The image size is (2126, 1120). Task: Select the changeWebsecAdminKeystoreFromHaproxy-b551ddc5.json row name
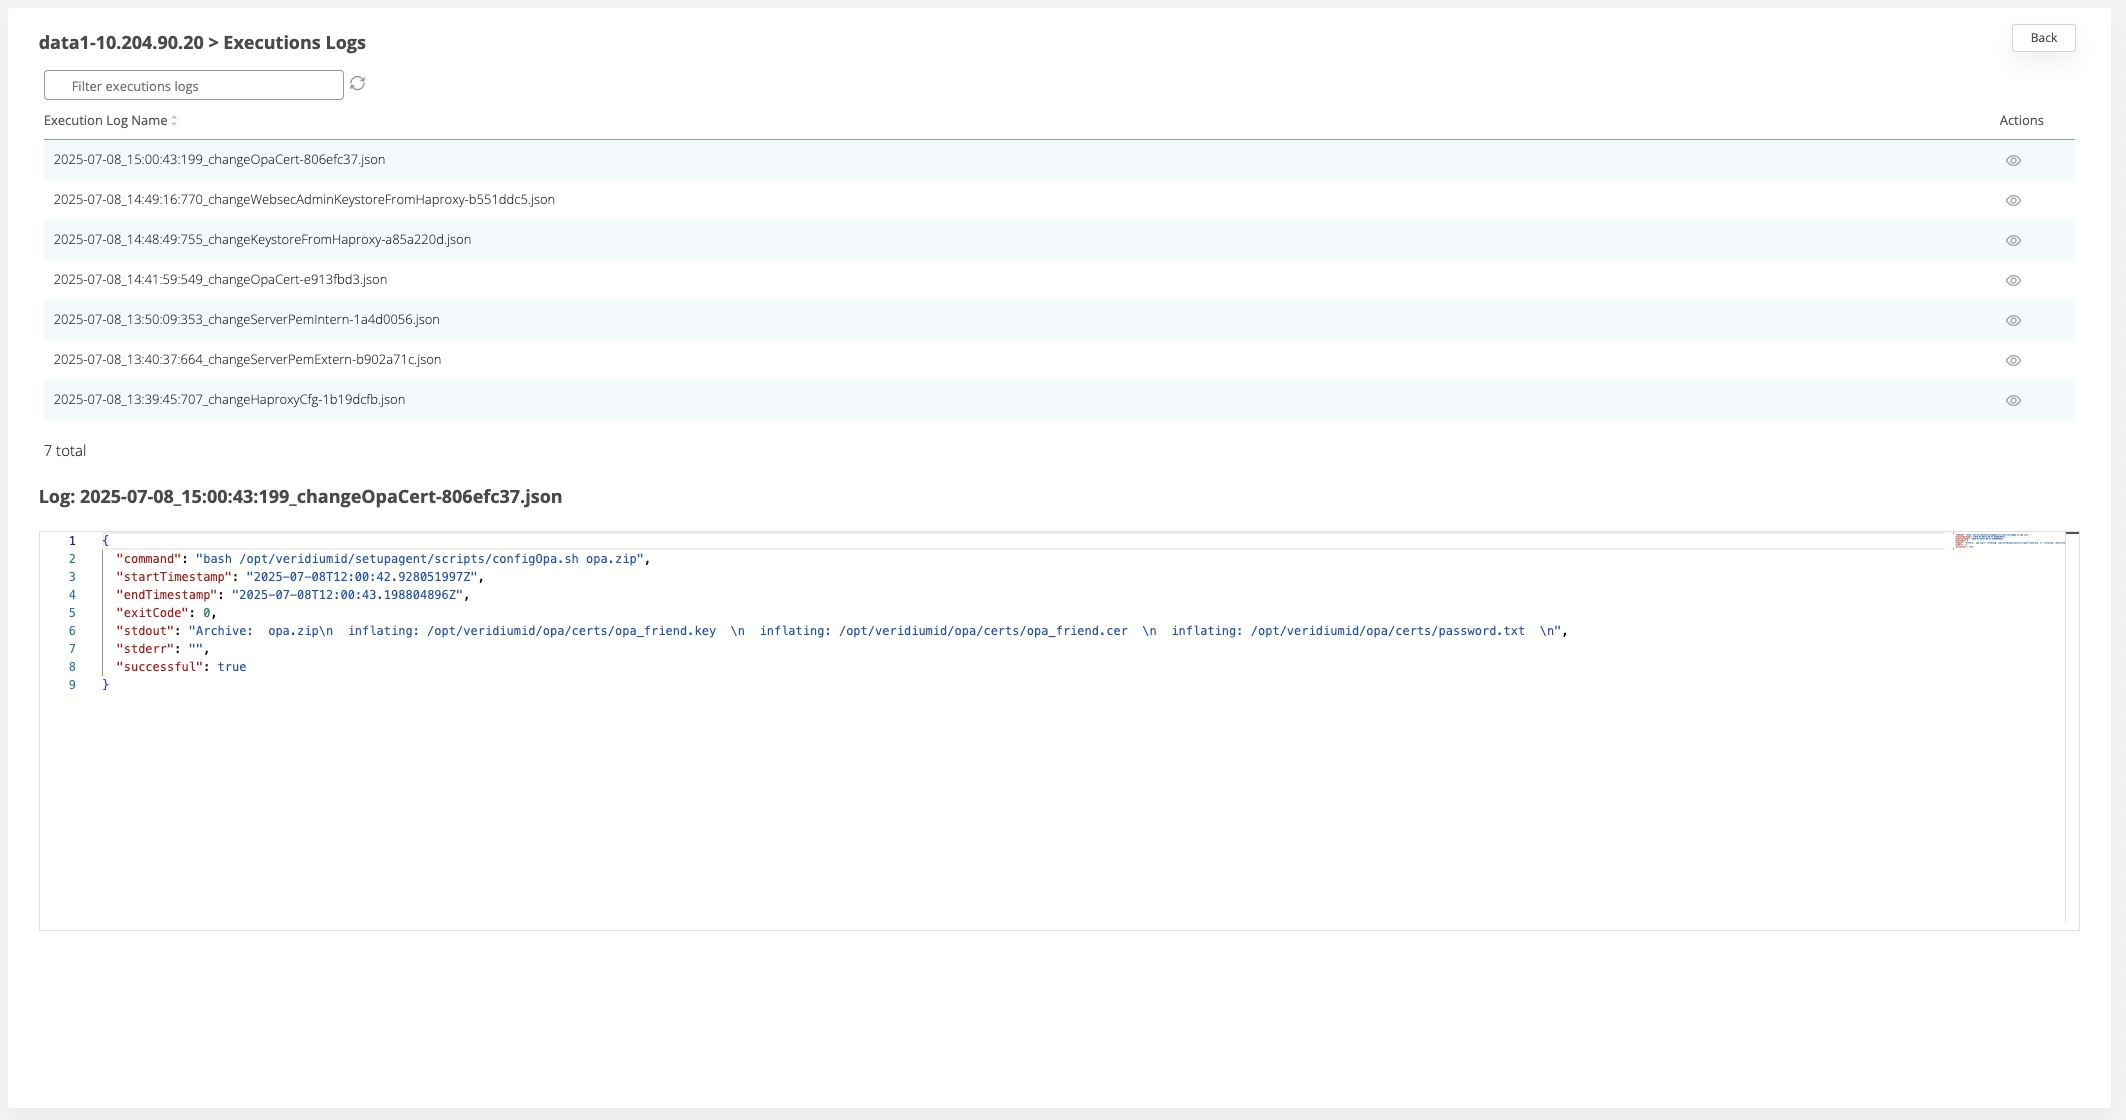304,200
